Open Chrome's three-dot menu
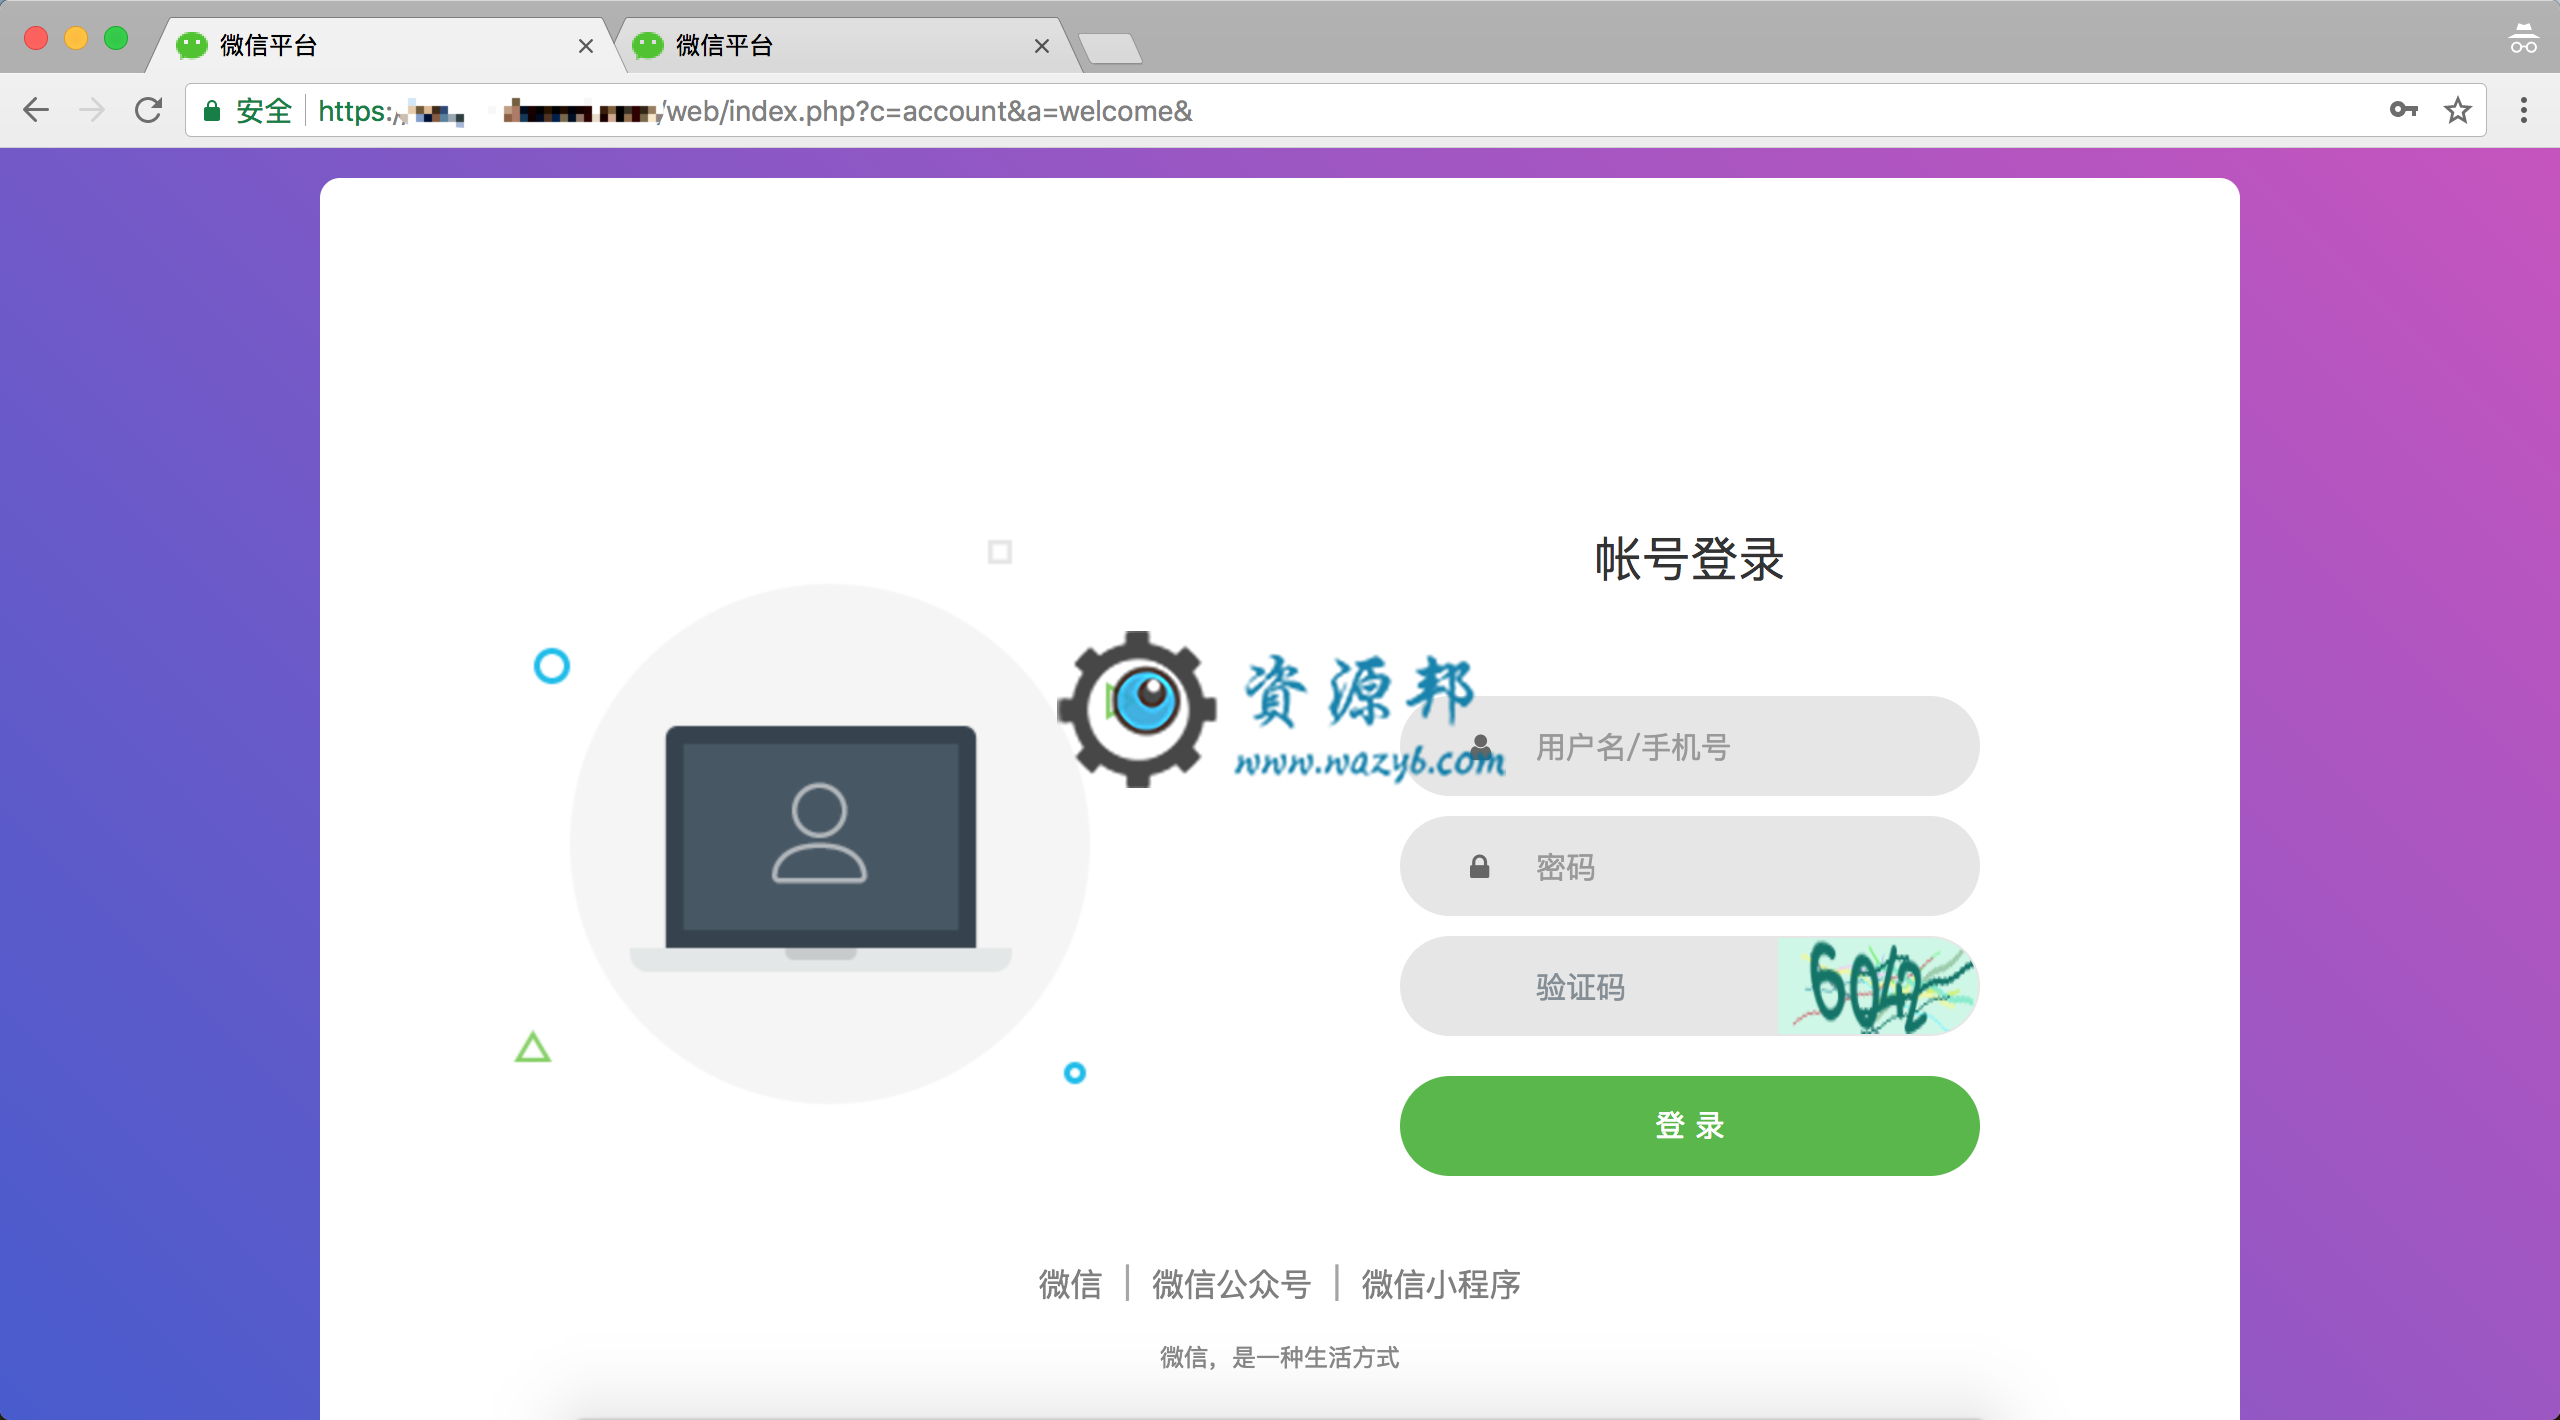The width and height of the screenshot is (2560, 1420). click(2524, 110)
